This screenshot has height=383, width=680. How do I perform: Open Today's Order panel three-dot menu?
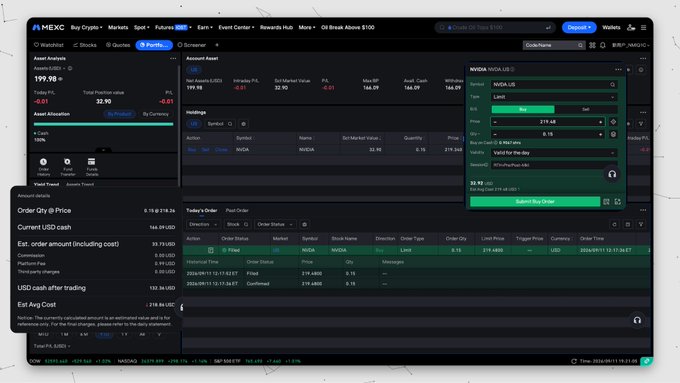[643, 210]
